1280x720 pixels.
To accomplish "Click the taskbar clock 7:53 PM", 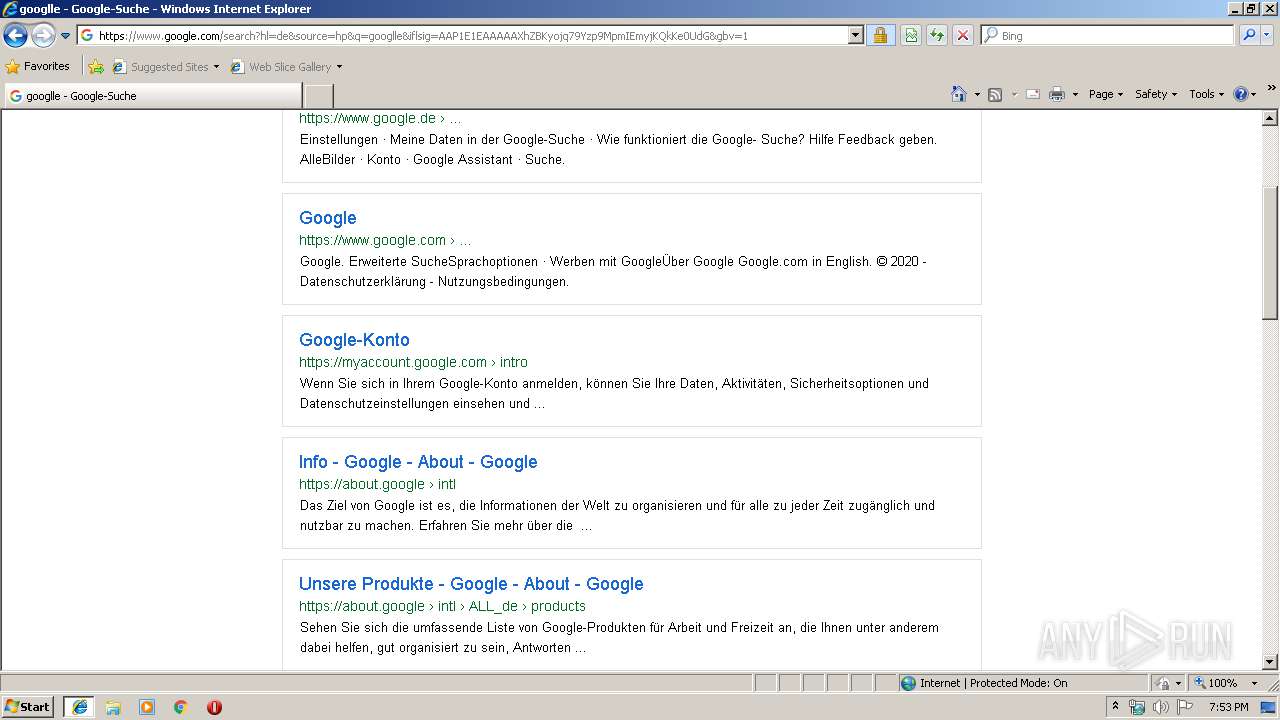I will point(1228,707).
